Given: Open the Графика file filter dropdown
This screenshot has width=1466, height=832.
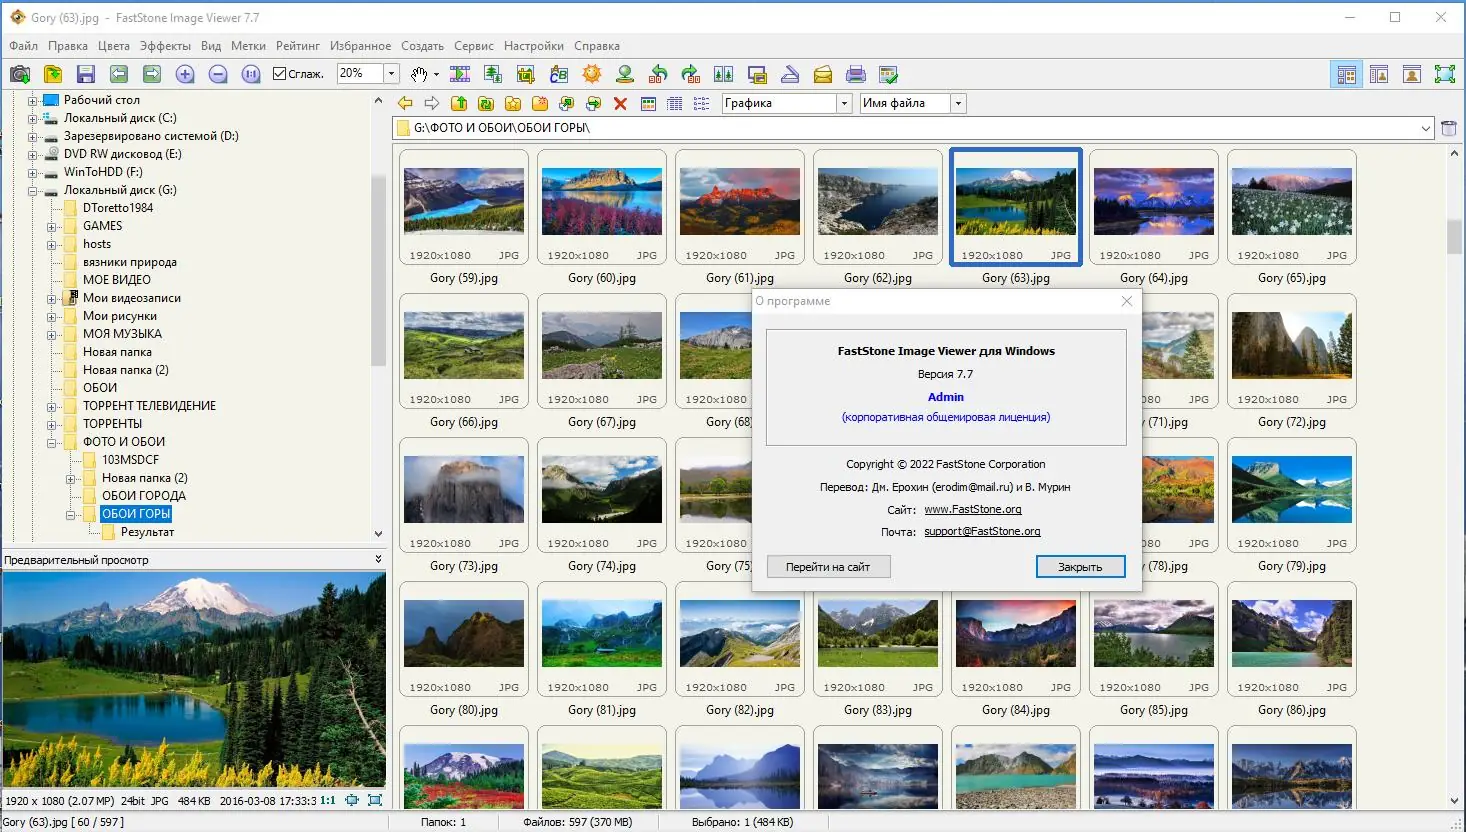Looking at the screenshot, I should 843,102.
